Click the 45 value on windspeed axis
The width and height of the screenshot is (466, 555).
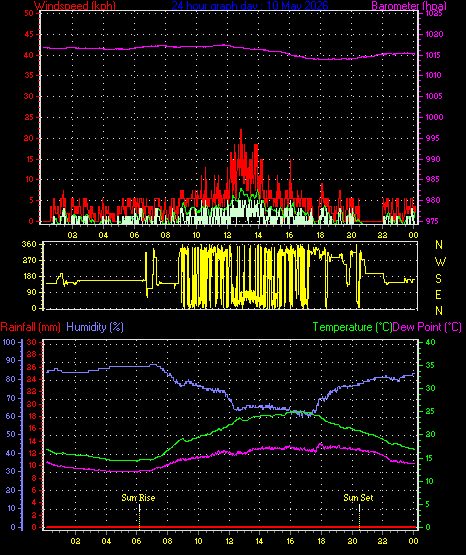(29, 34)
